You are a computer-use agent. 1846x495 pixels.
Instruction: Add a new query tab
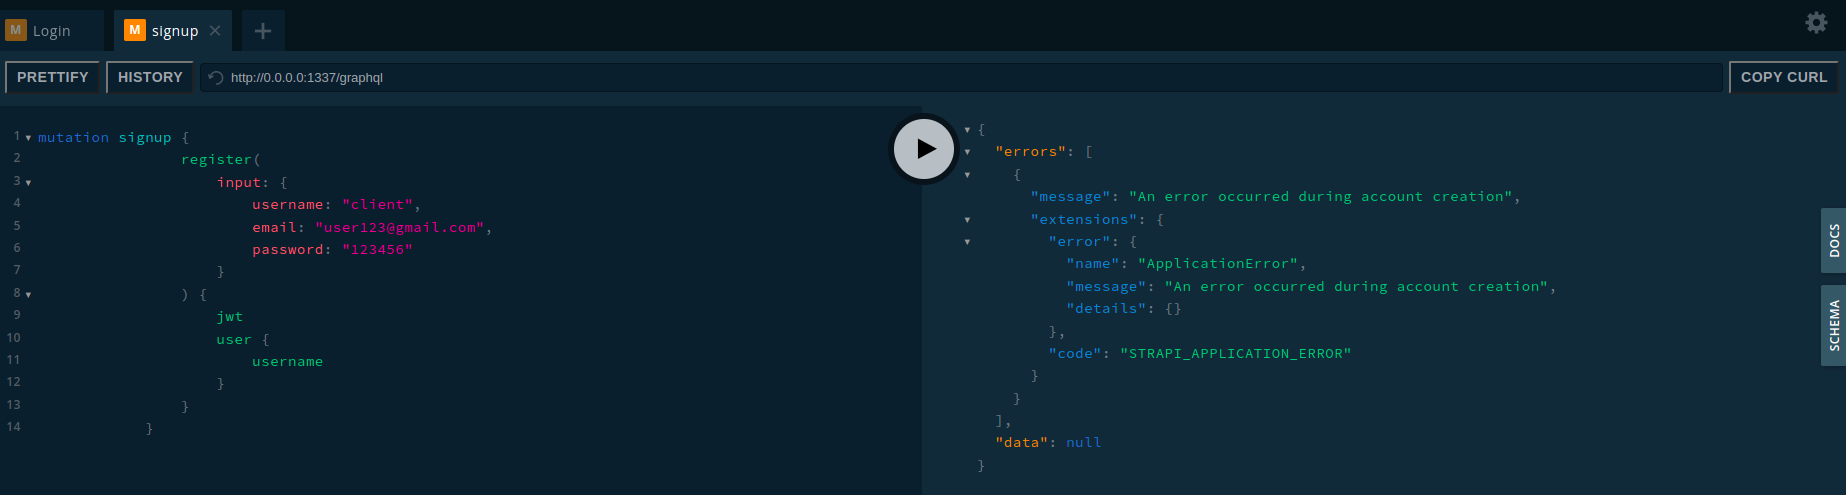click(x=263, y=31)
